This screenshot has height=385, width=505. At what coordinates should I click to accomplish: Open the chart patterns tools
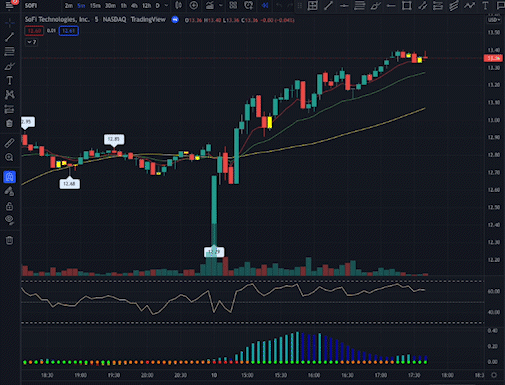pyautogui.click(x=9, y=95)
